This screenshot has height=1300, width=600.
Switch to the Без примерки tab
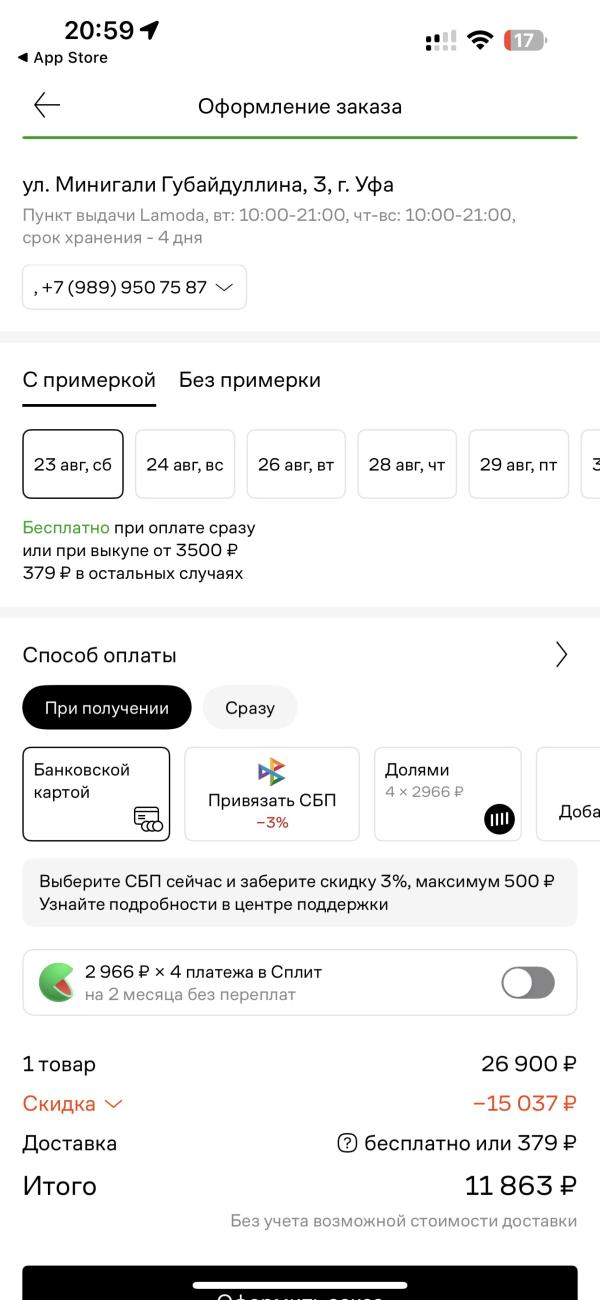pyautogui.click(x=250, y=380)
